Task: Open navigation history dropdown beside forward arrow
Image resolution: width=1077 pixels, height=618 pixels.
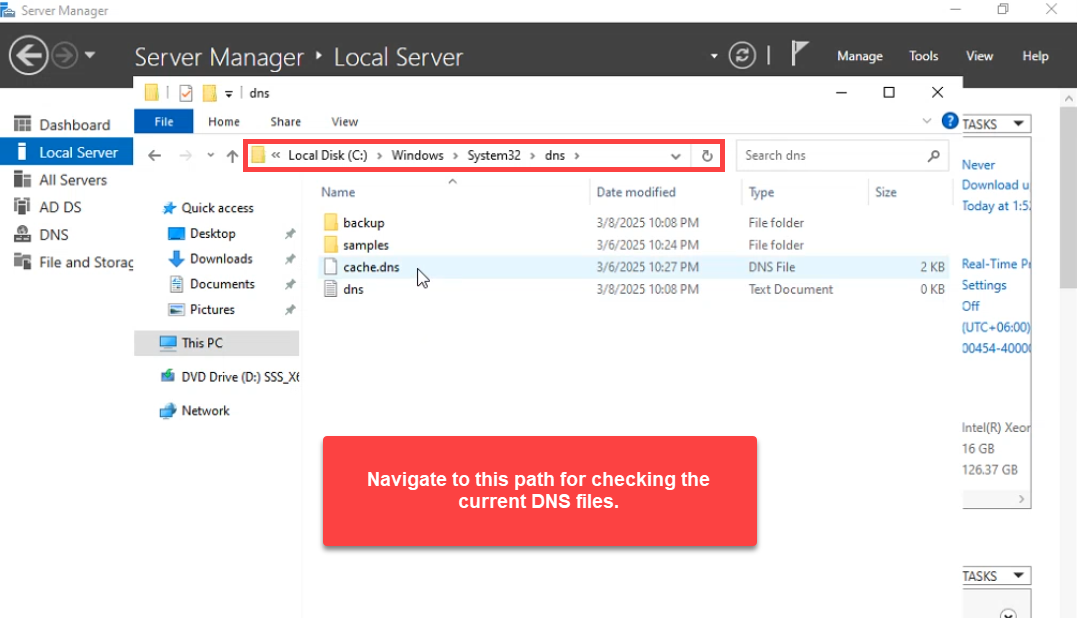Action: (90, 55)
